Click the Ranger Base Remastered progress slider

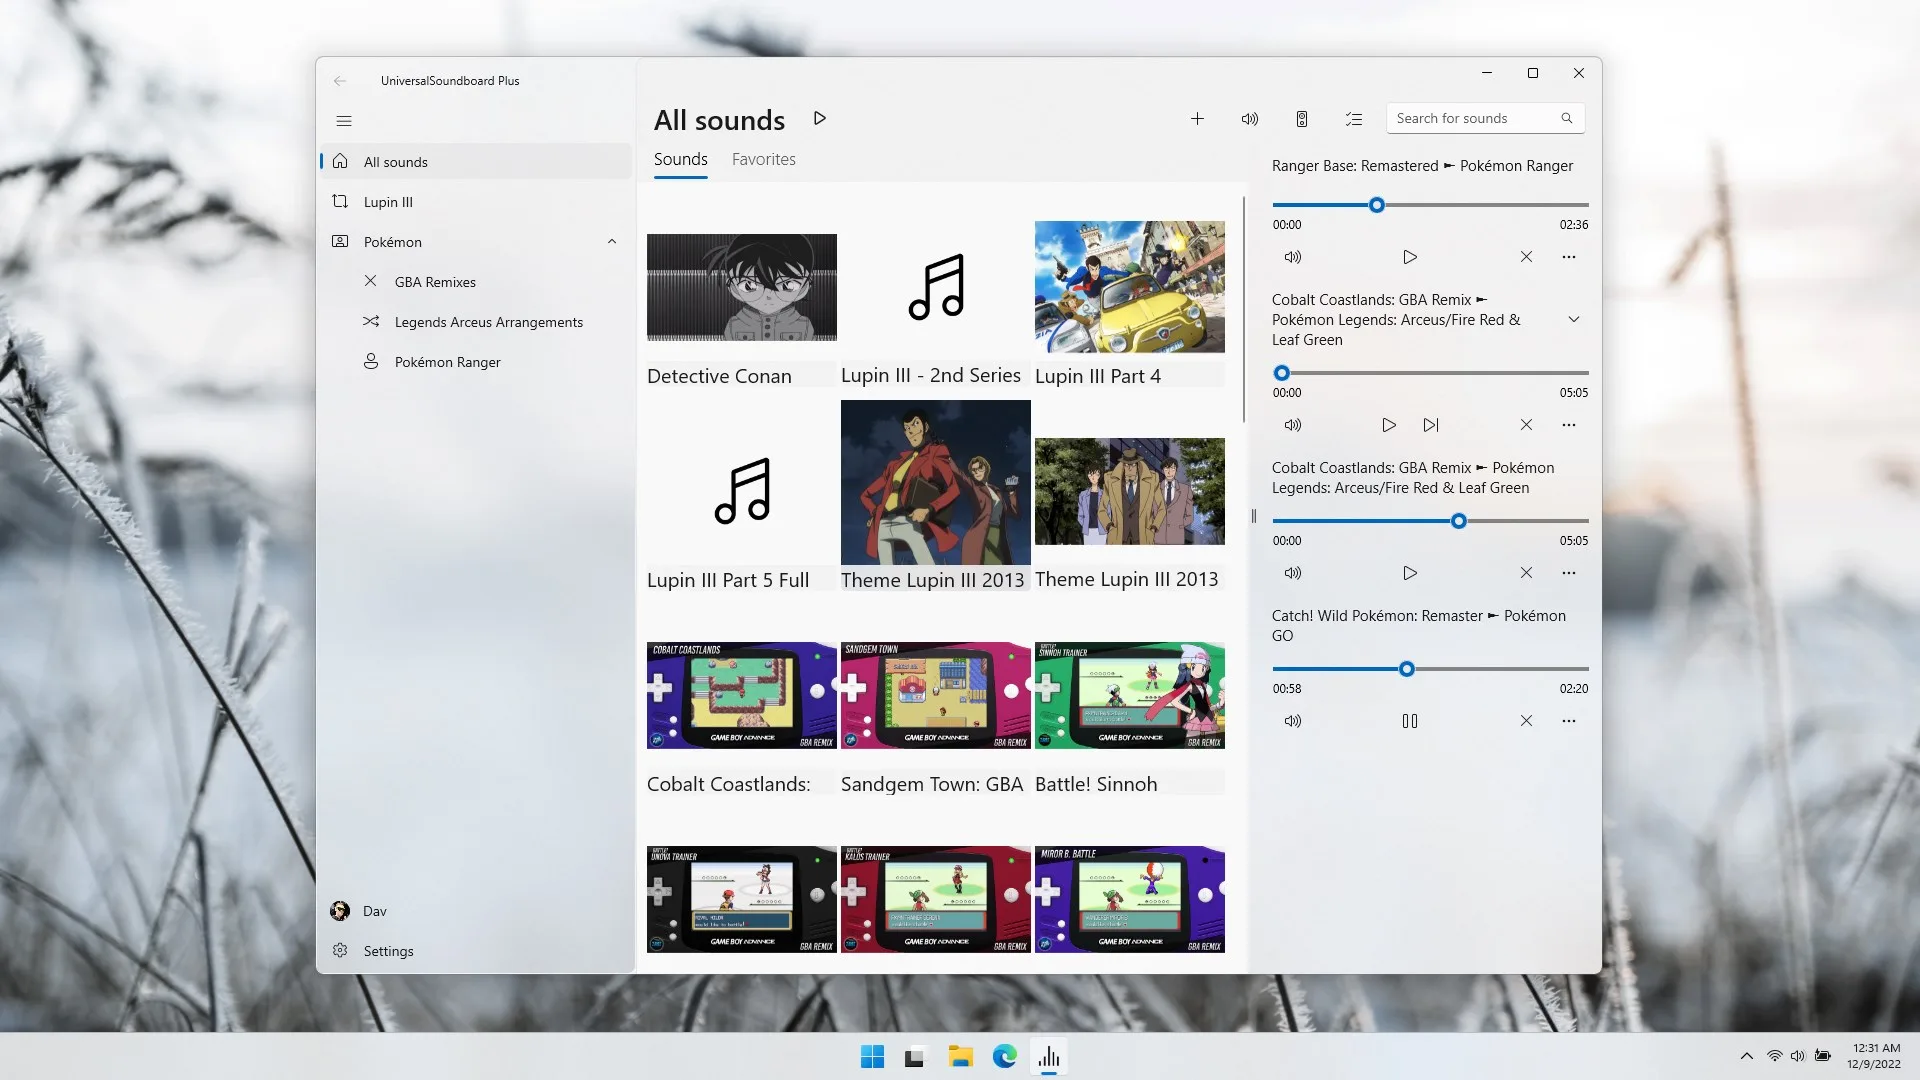pyautogui.click(x=1430, y=205)
